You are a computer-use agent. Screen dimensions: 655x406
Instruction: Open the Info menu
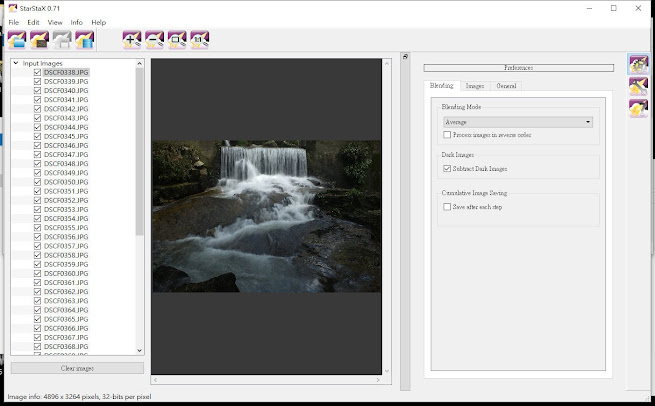[76, 22]
